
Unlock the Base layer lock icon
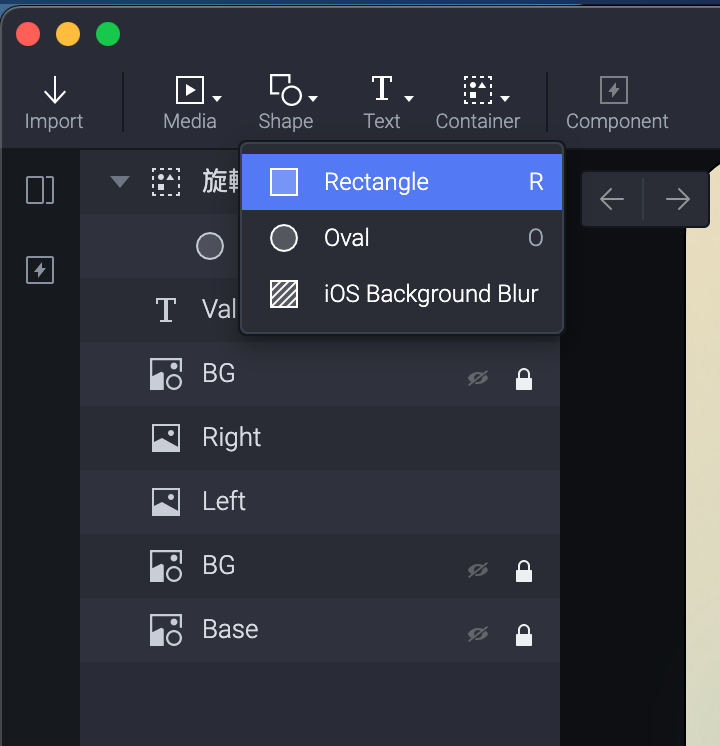pyautogui.click(x=523, y=634)
